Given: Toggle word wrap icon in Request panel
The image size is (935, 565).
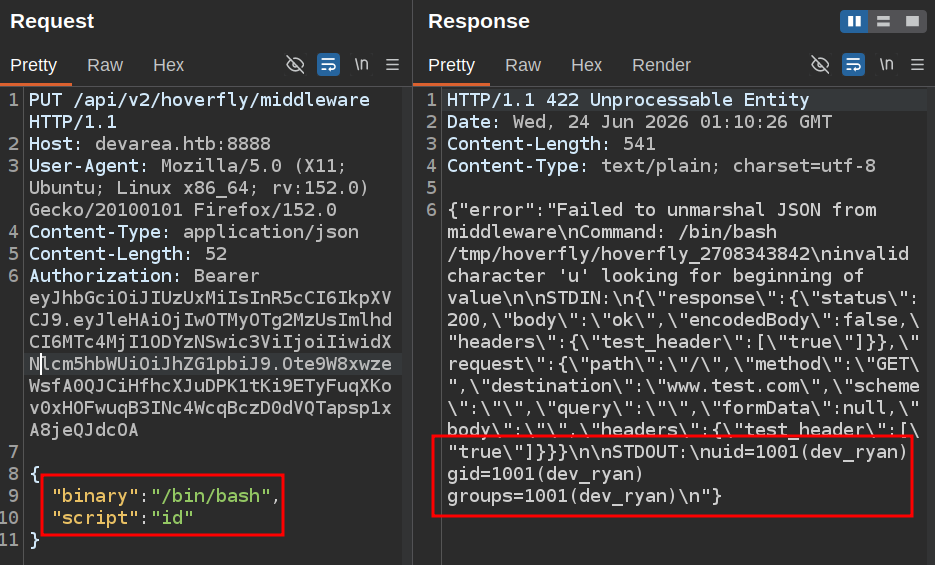Looking at the screenshot, I should [329, 64].
